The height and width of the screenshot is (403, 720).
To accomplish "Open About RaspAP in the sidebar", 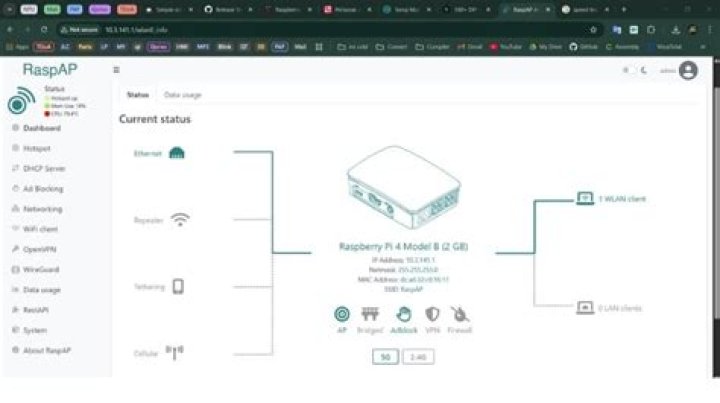I will click(42, 350).
